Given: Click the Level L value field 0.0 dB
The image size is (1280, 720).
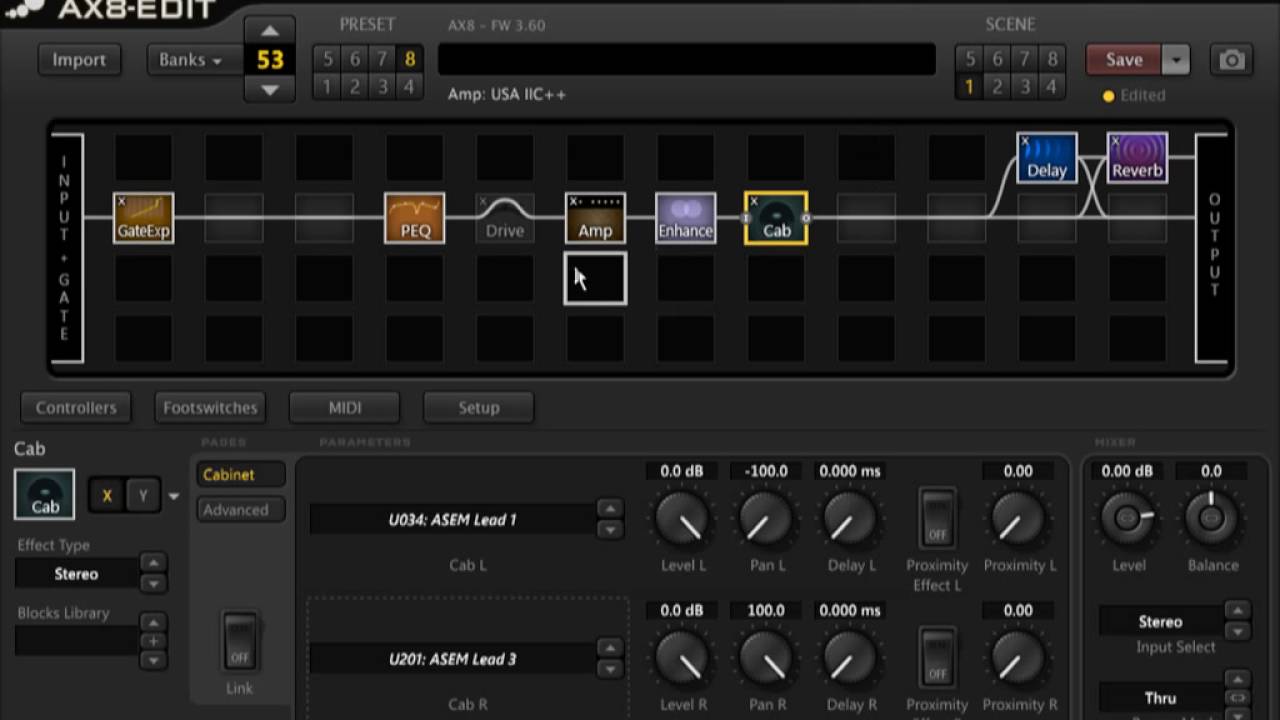Looking at the screenshot, I should 683,471.
